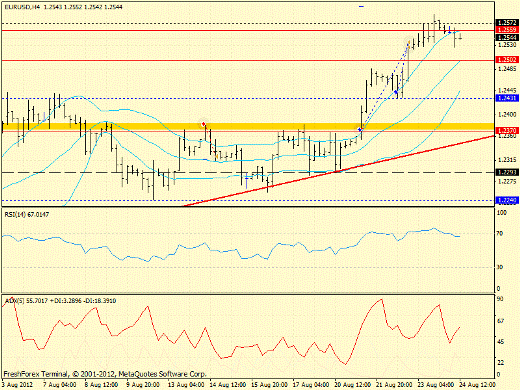Click the 8 Aug 12:00 time label
Screen dimensions: 520x390
tap(101, 385)
